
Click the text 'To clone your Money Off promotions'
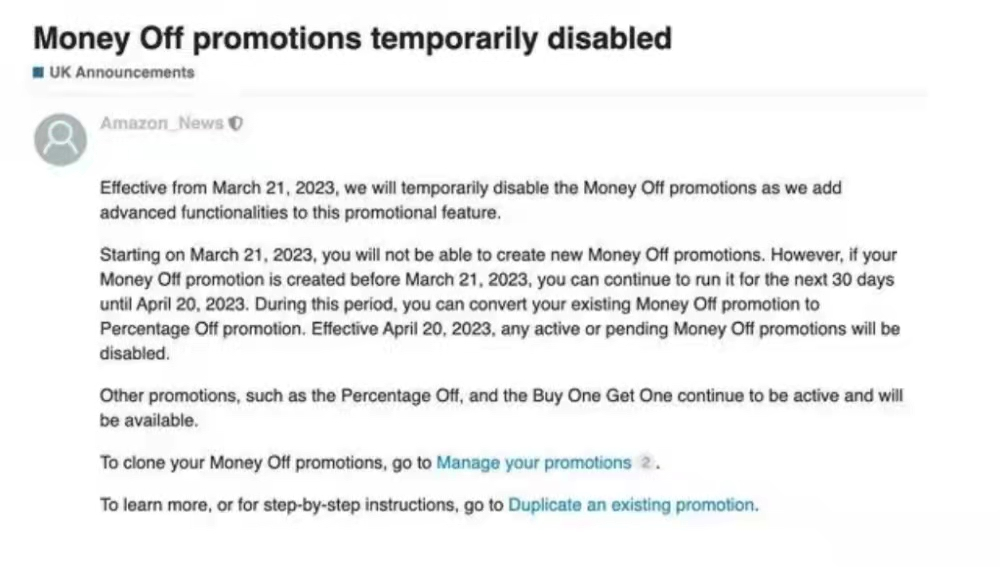pyautogui.click(x=265, y=463)
